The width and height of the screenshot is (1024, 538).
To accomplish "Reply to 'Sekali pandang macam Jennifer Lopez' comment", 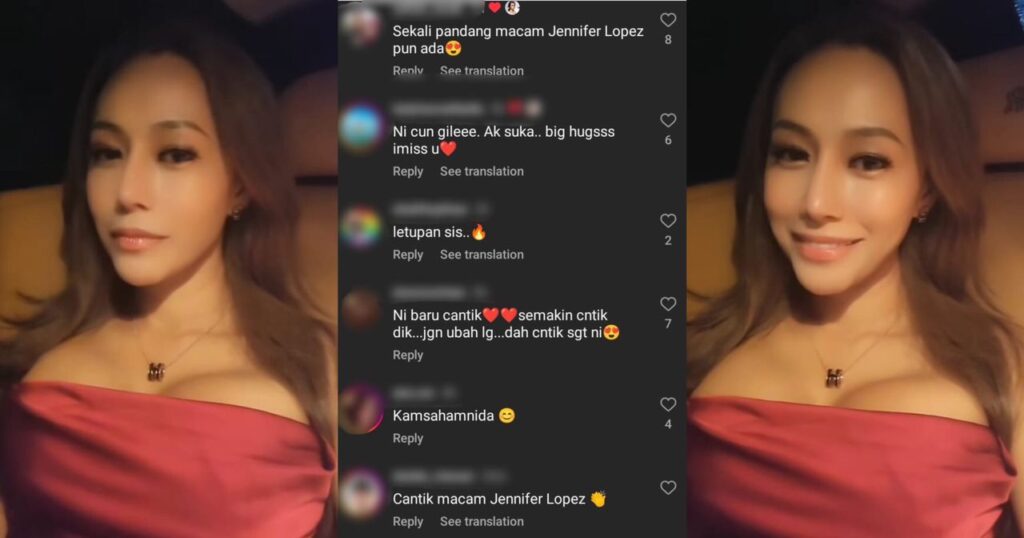I will pos(408,71).
